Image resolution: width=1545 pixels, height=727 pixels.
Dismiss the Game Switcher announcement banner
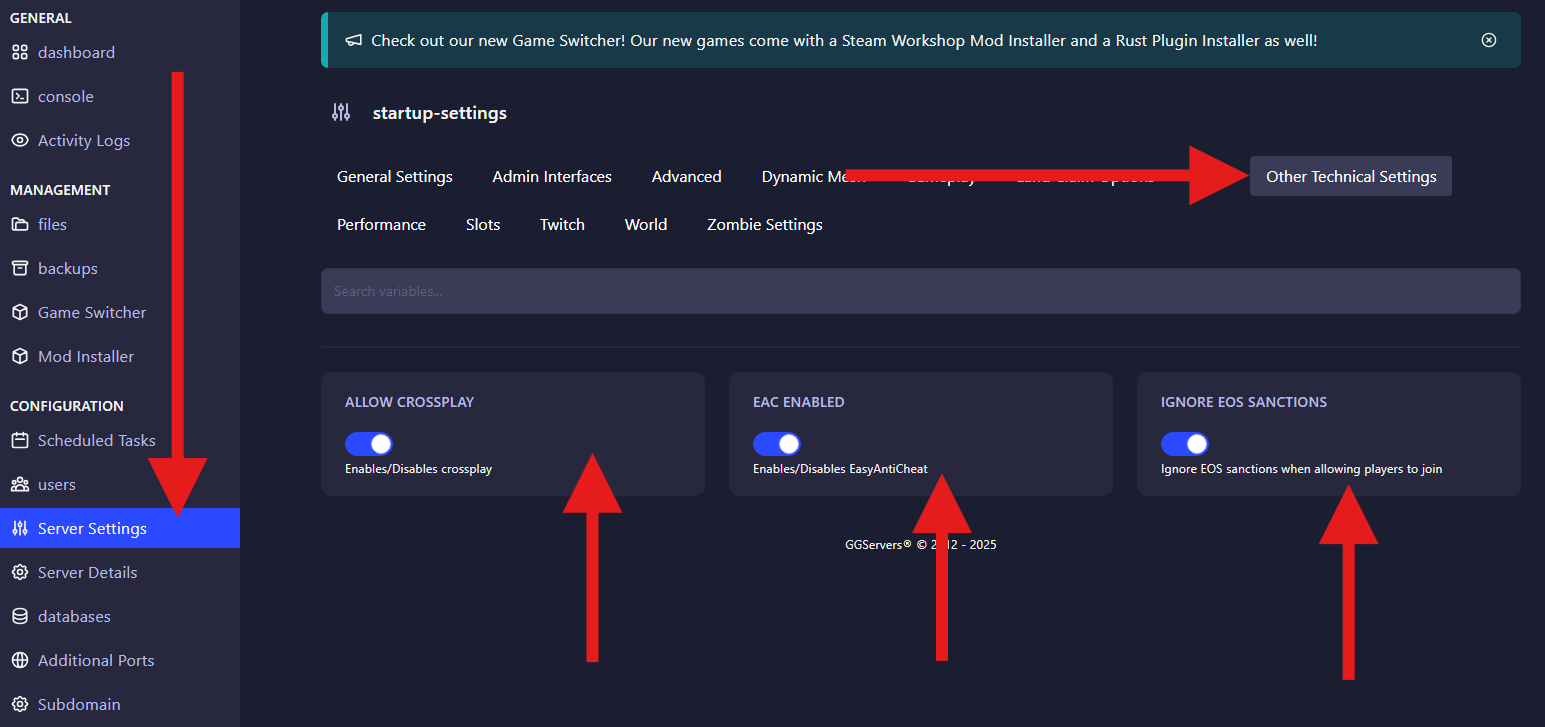click(x=1488, y=40)
